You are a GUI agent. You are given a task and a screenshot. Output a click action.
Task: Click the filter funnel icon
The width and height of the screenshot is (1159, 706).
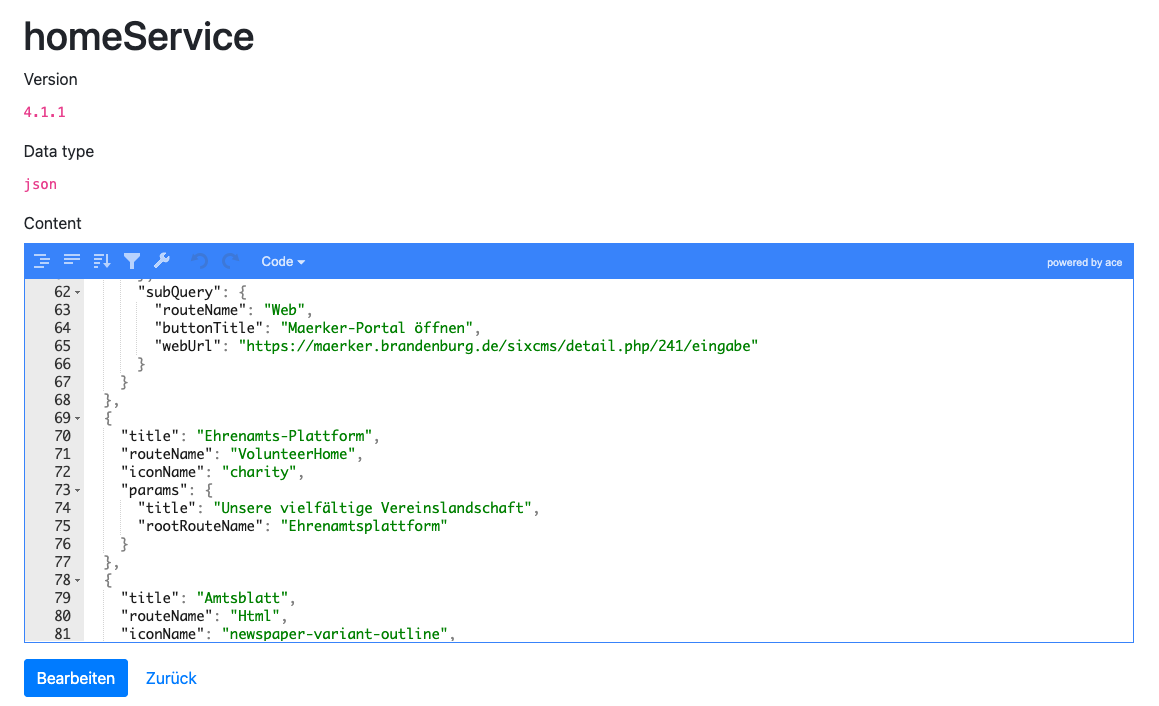pos(132,261)
